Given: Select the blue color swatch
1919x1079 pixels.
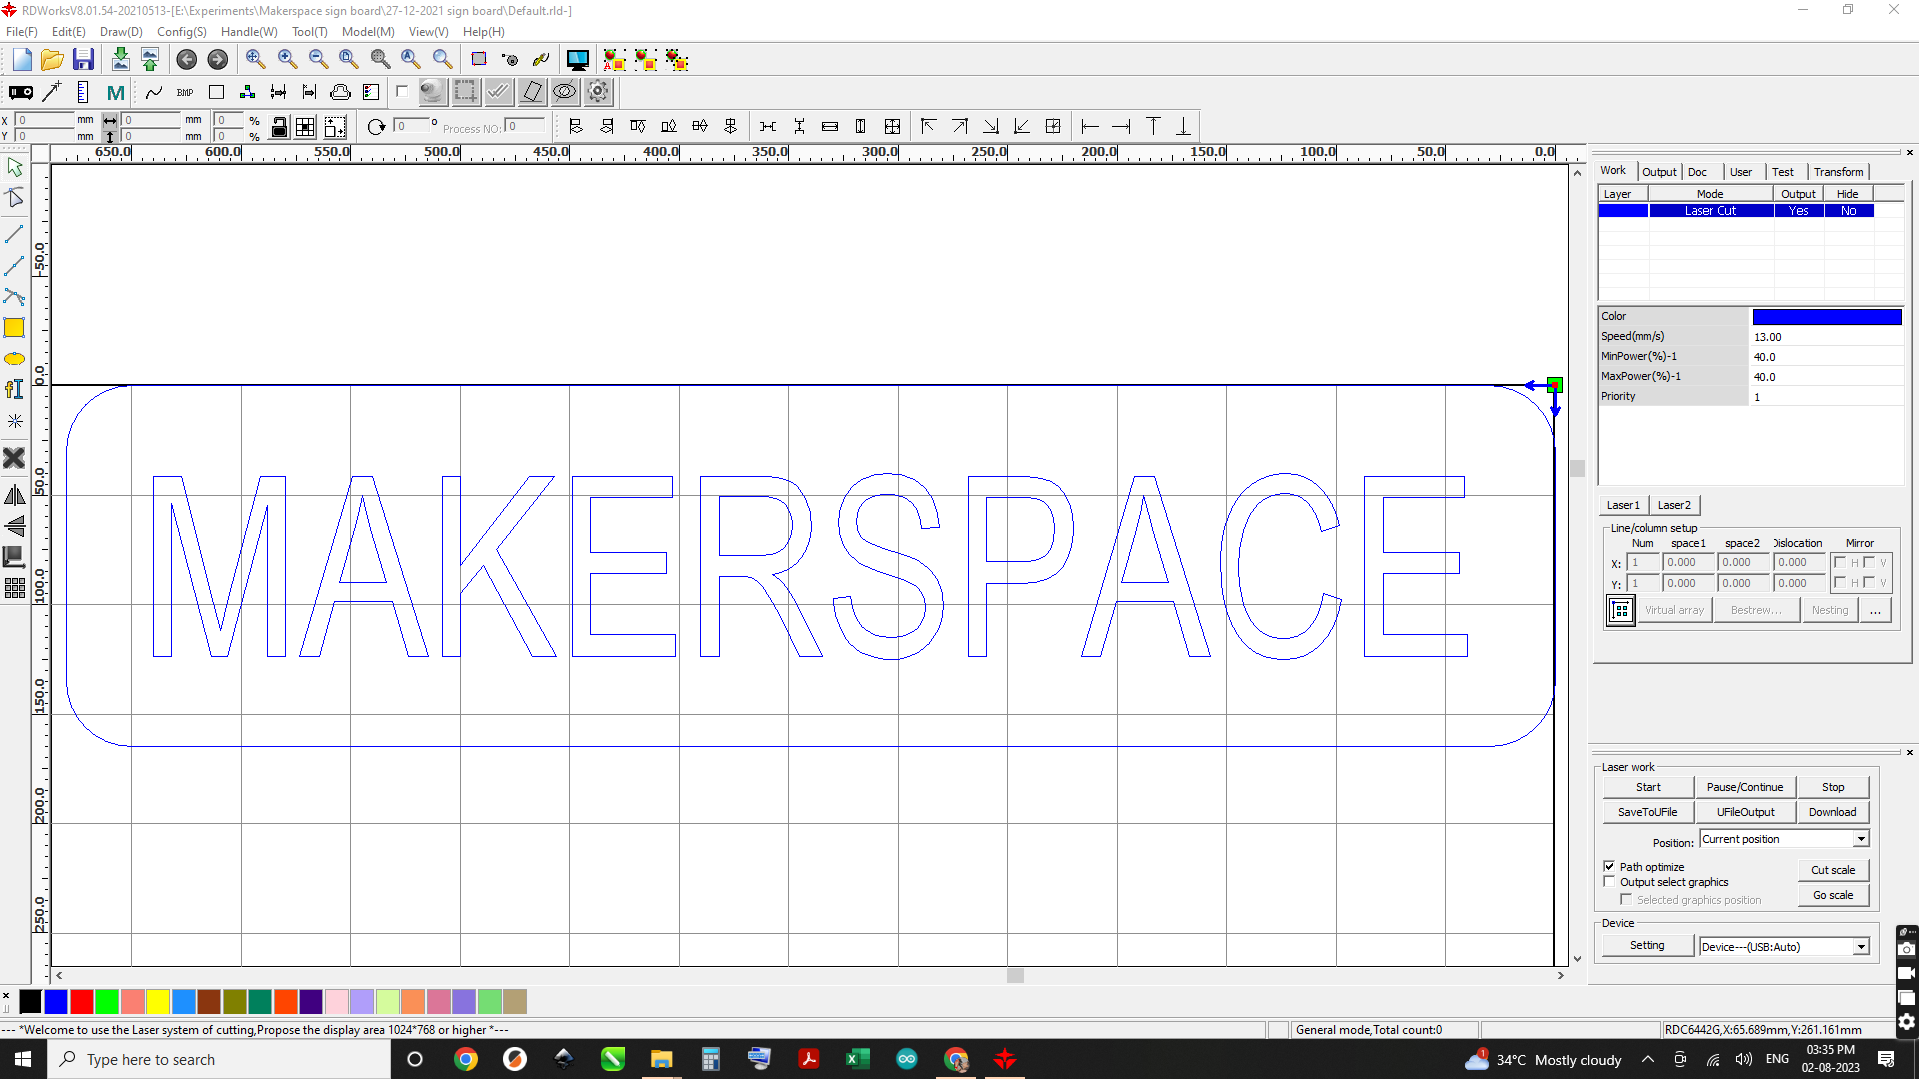Looking at the screenshot, I should [x=56, y=1001].
